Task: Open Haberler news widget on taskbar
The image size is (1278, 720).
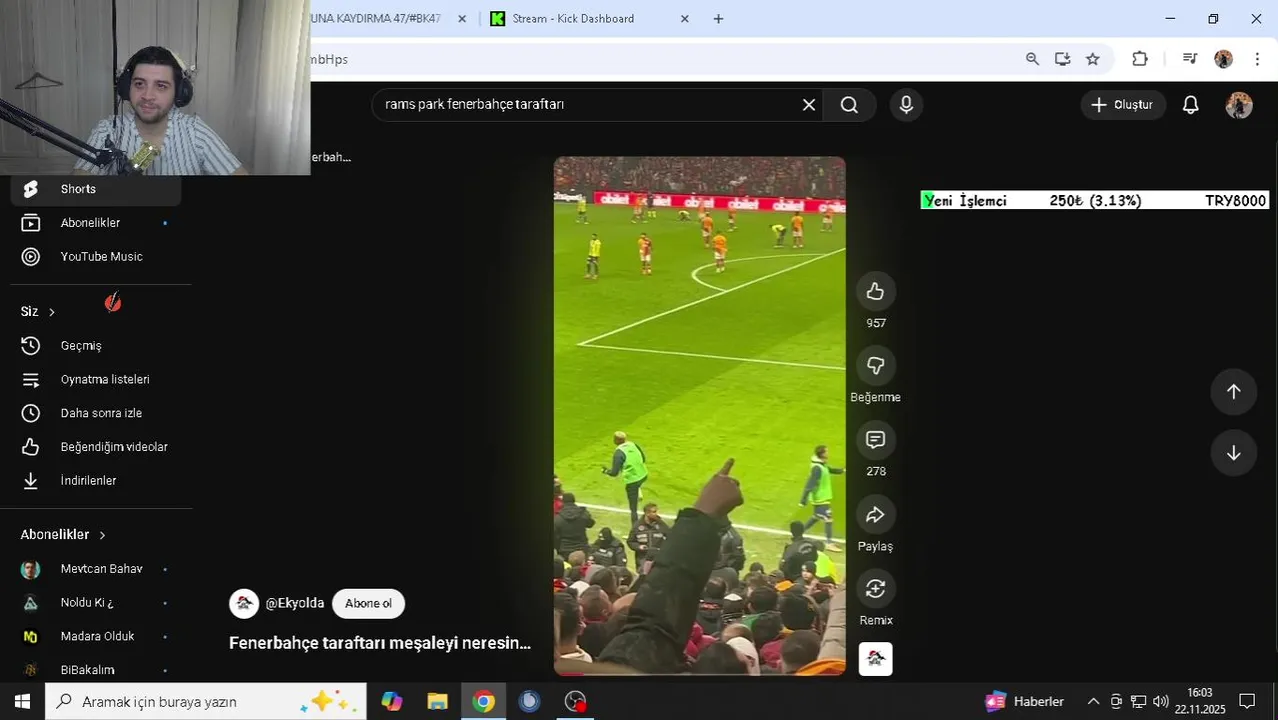Action: pos(1025,701)
